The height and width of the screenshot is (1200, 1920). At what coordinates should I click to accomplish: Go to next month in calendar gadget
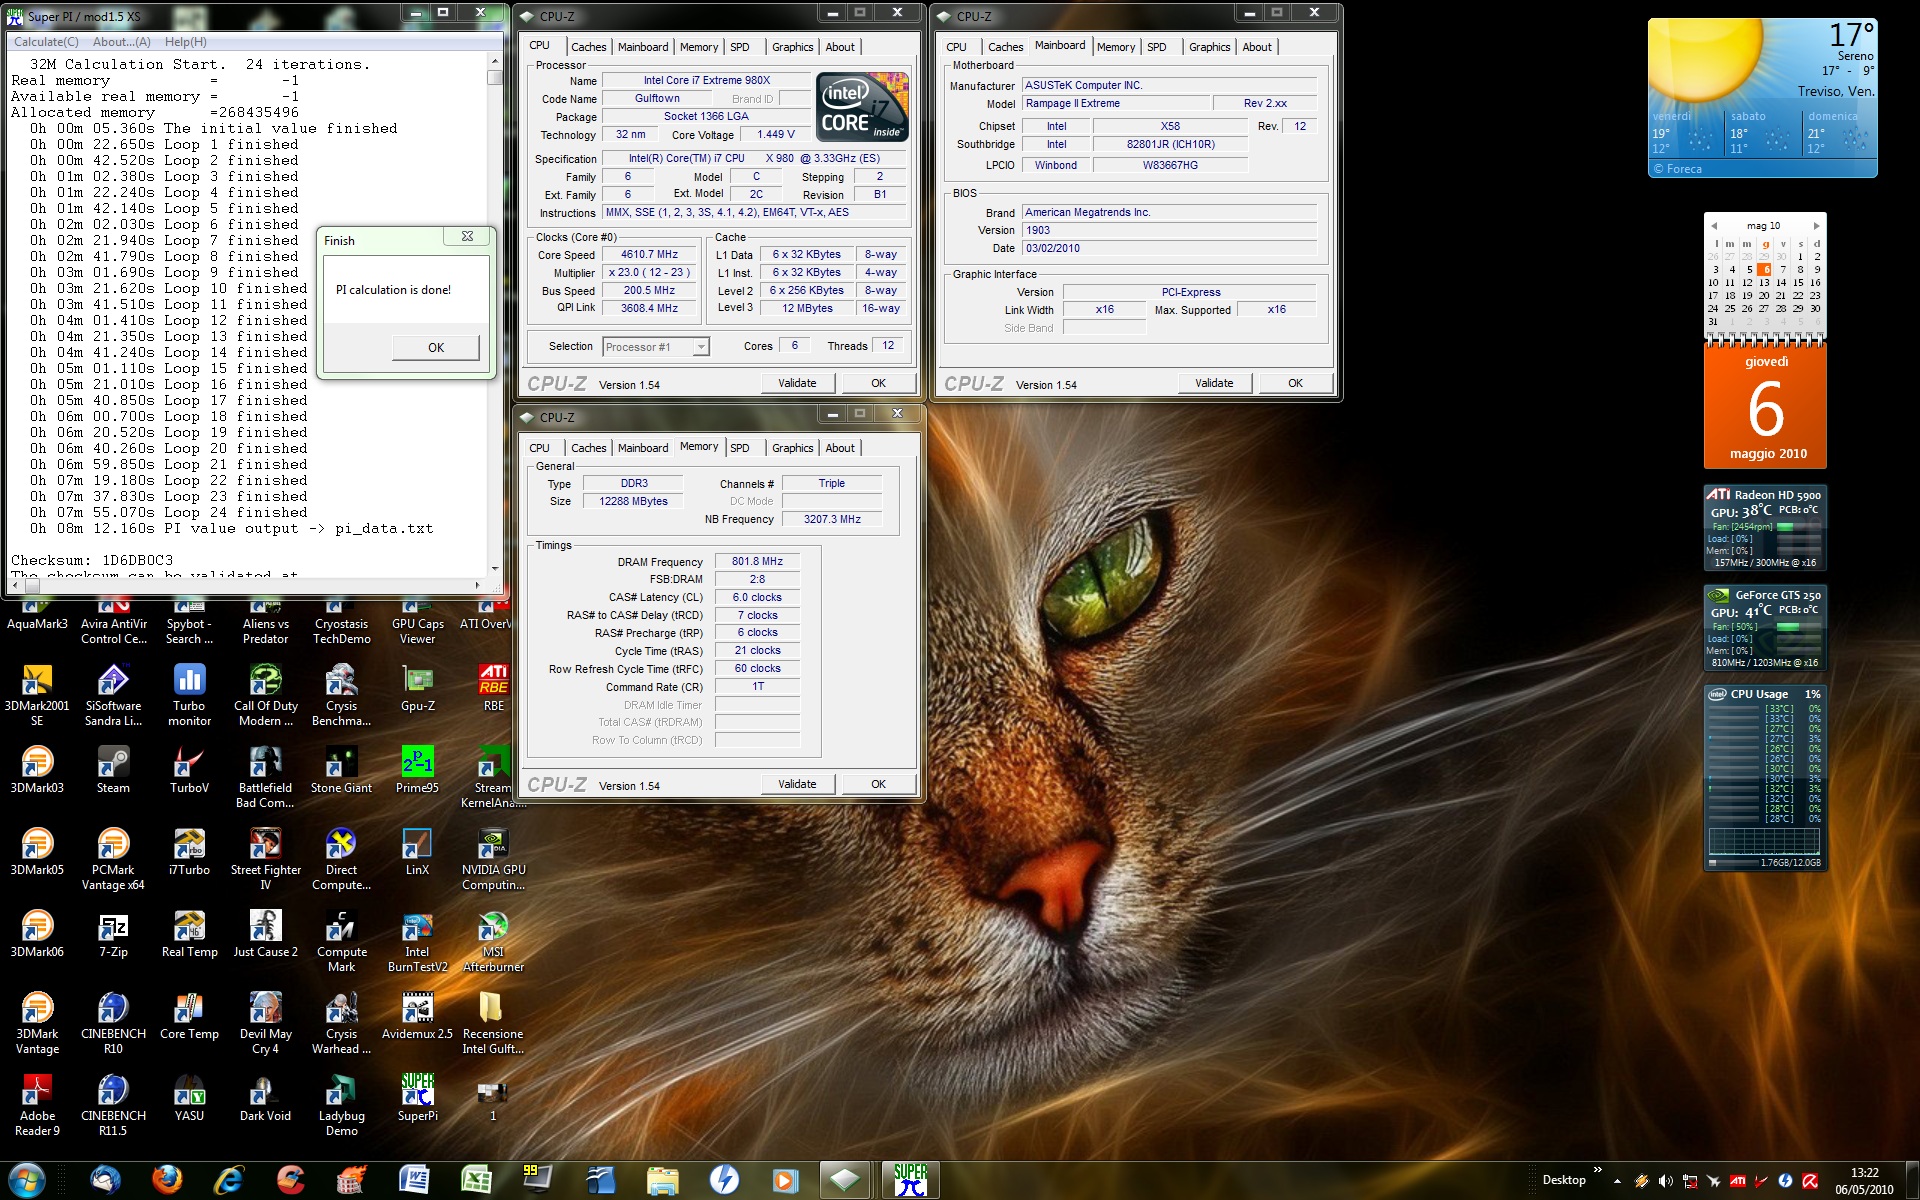pos(1816,226)
